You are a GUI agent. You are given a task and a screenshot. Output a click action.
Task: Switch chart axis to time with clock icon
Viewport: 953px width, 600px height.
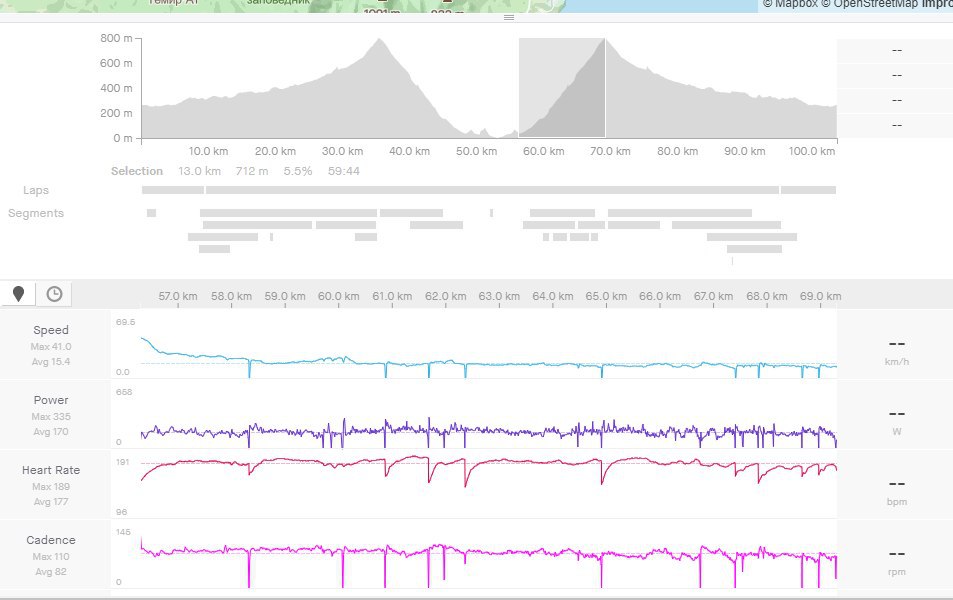pyautogui.click(x=54, y=294)
